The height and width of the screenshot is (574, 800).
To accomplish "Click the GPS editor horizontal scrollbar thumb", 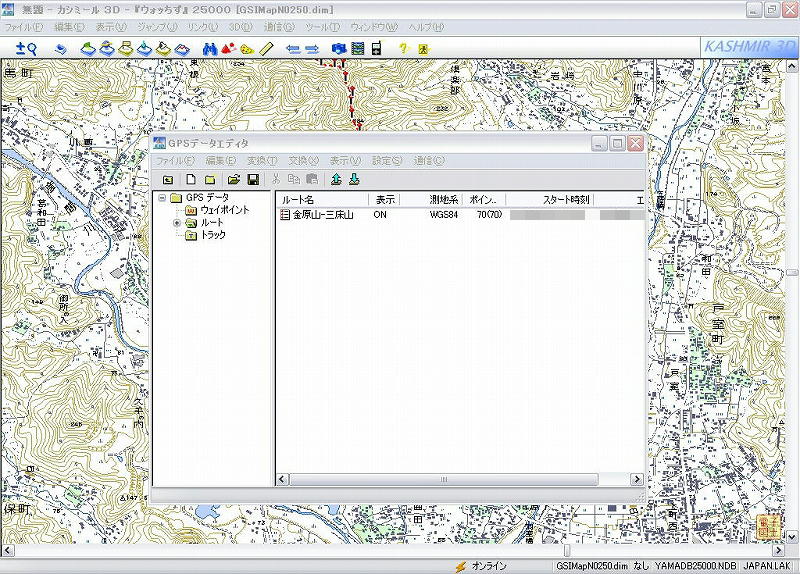I will click(x=444, y=480).
